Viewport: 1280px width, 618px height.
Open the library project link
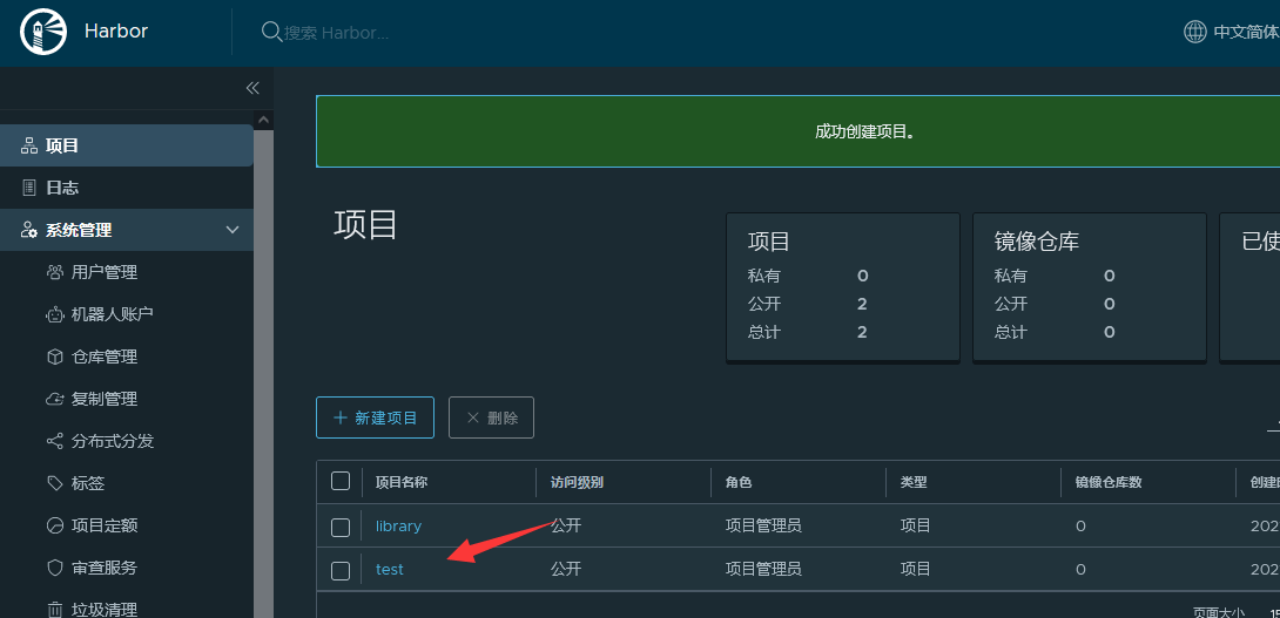[398, 526]
